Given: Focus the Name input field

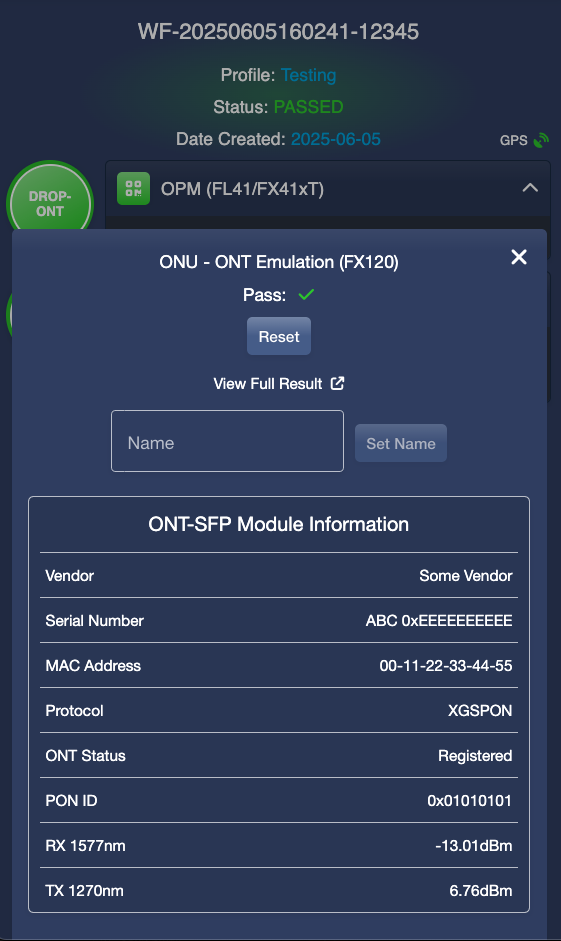Looking at the screenshot, I should click(x=227, y=441).
